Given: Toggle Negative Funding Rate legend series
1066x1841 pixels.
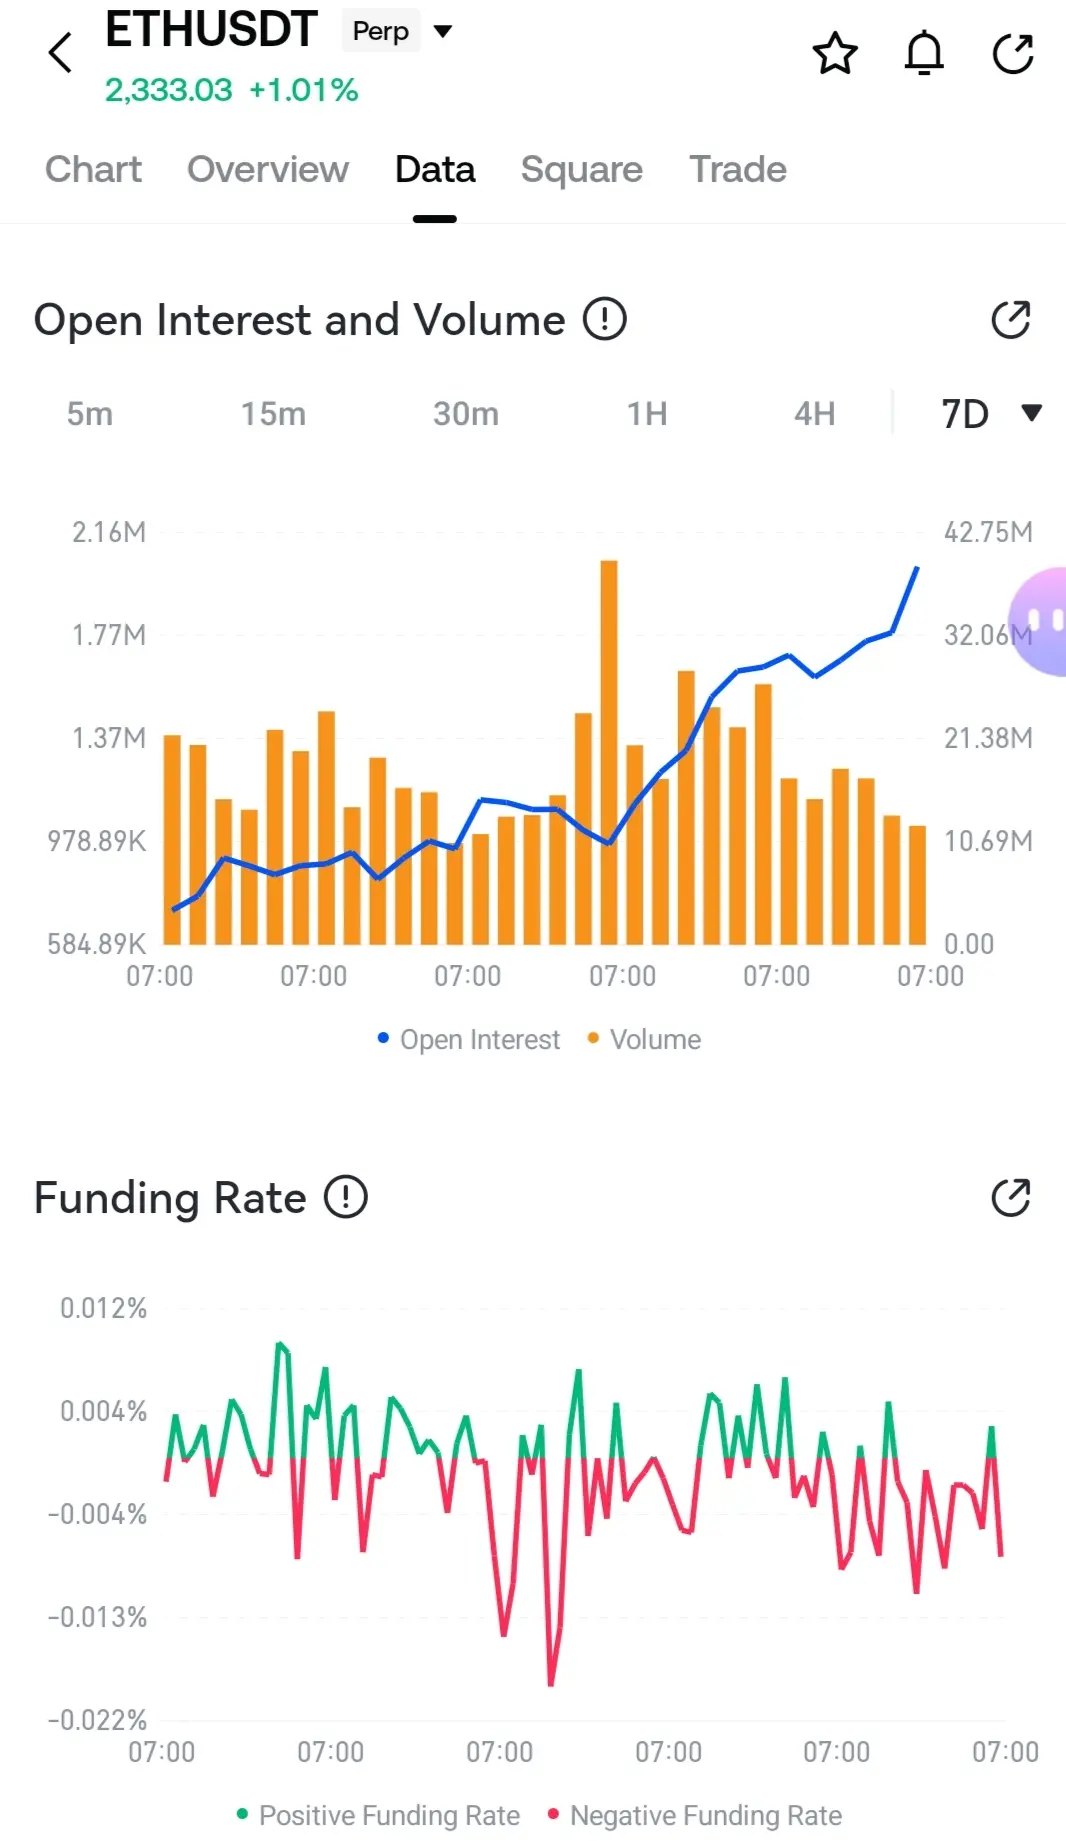Looking at the screenshot, I should tap(695, 1815).
